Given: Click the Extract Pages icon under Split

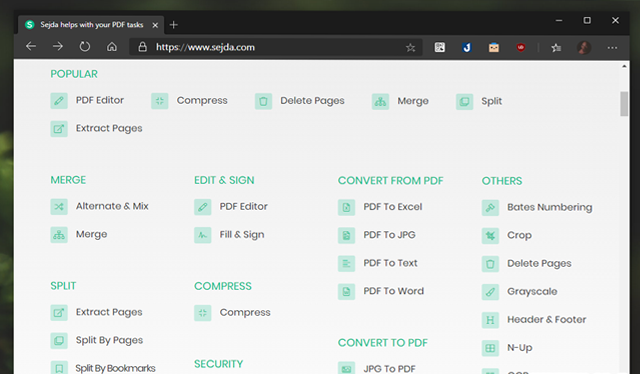Looking at the screenshot, I should coord(59,313).
